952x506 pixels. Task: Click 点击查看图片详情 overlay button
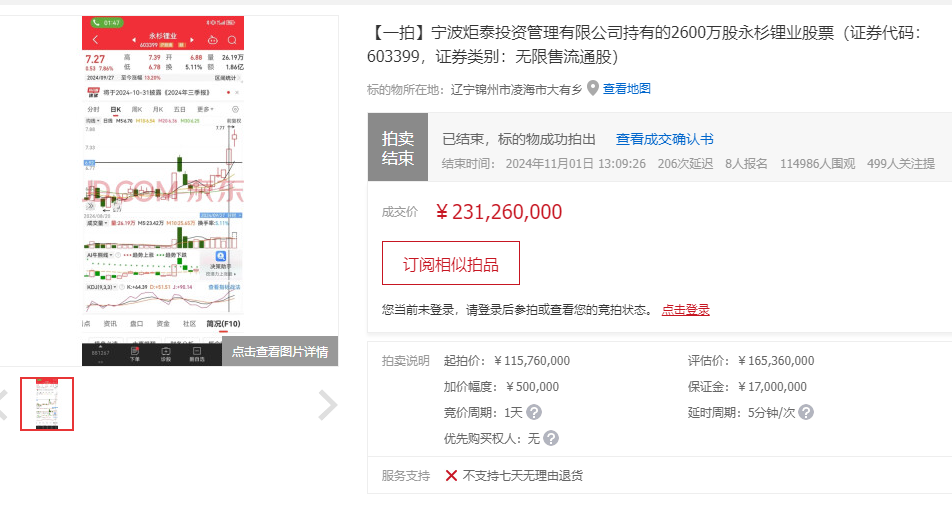pos(280,351)
